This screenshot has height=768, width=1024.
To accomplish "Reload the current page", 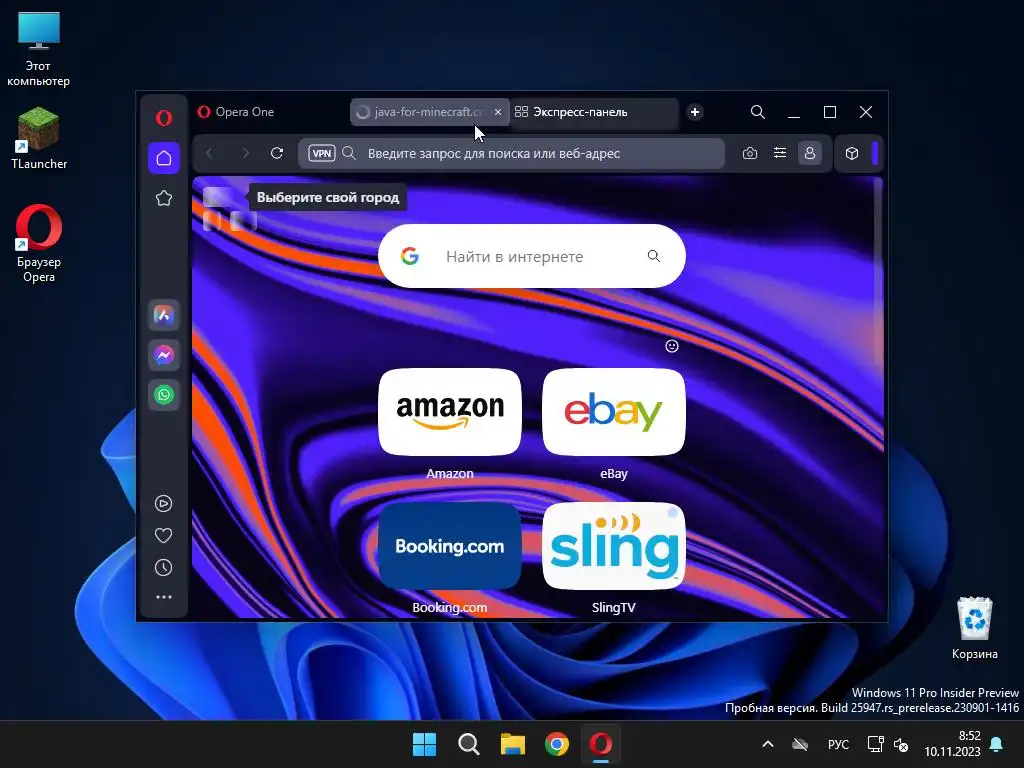I will [277, 153].
